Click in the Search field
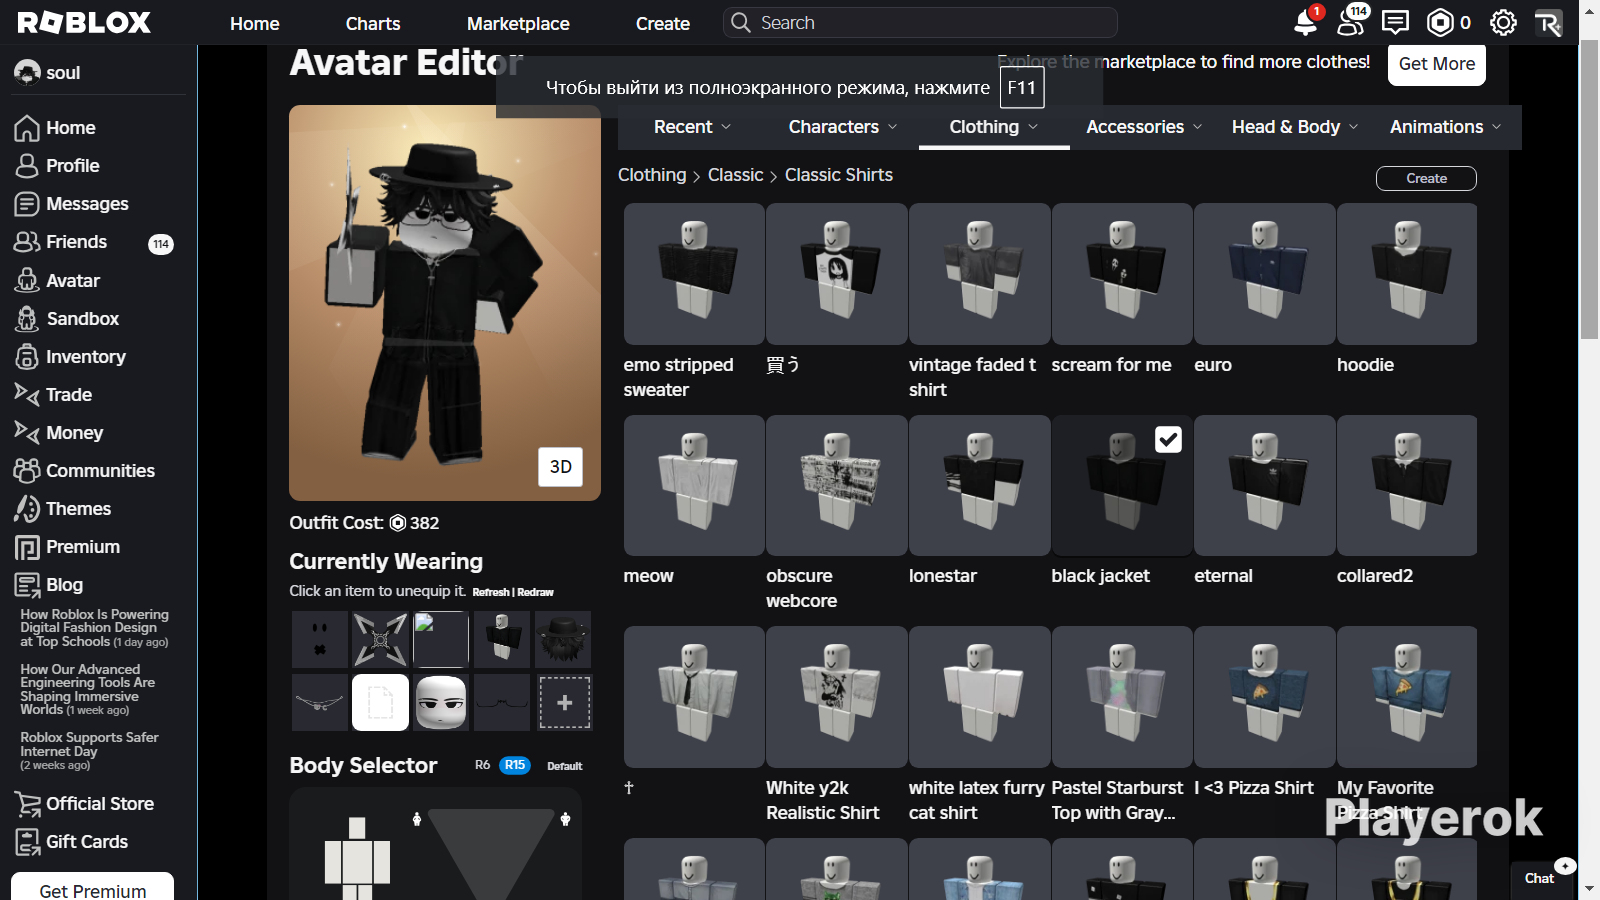 point(920,23)
